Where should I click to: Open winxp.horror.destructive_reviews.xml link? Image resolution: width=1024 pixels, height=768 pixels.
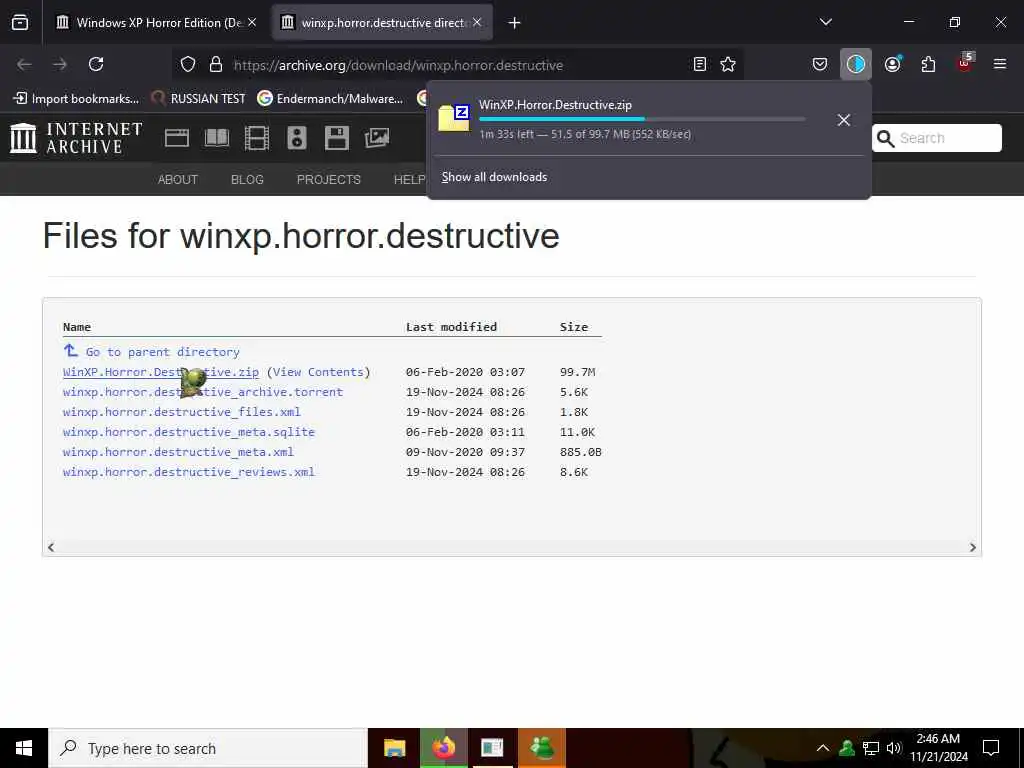(189, 472)
